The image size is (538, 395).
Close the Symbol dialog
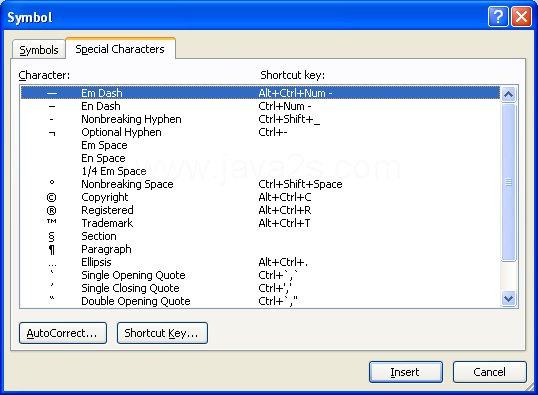click(522, 16)
